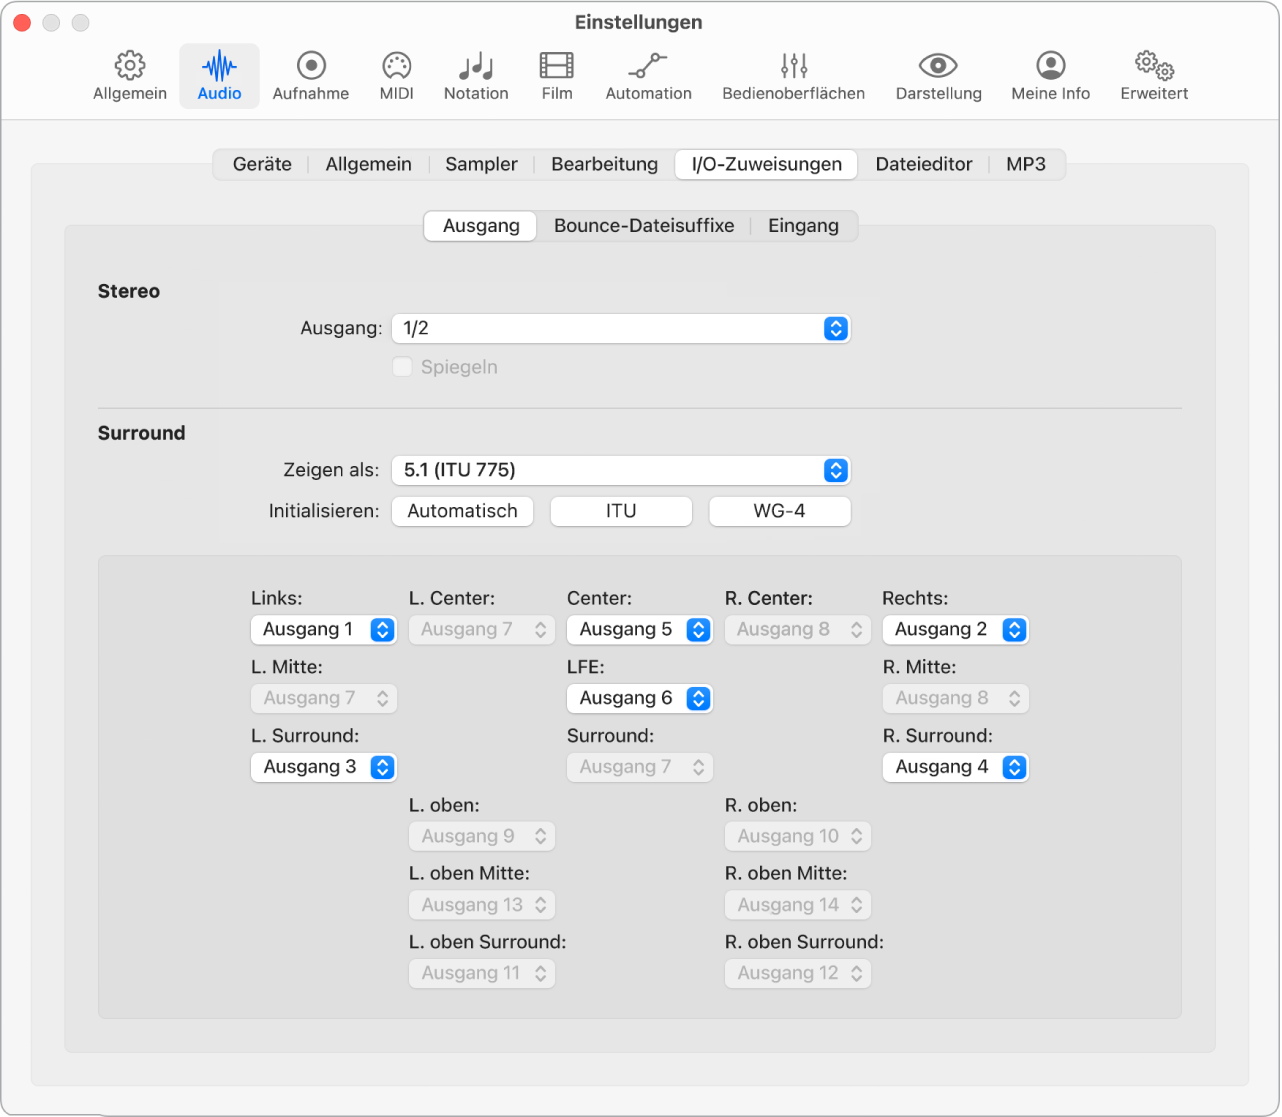This screenshot has width=1282, height=1117.
Task: Click the Stereo section heading
Action: point(129,292)
